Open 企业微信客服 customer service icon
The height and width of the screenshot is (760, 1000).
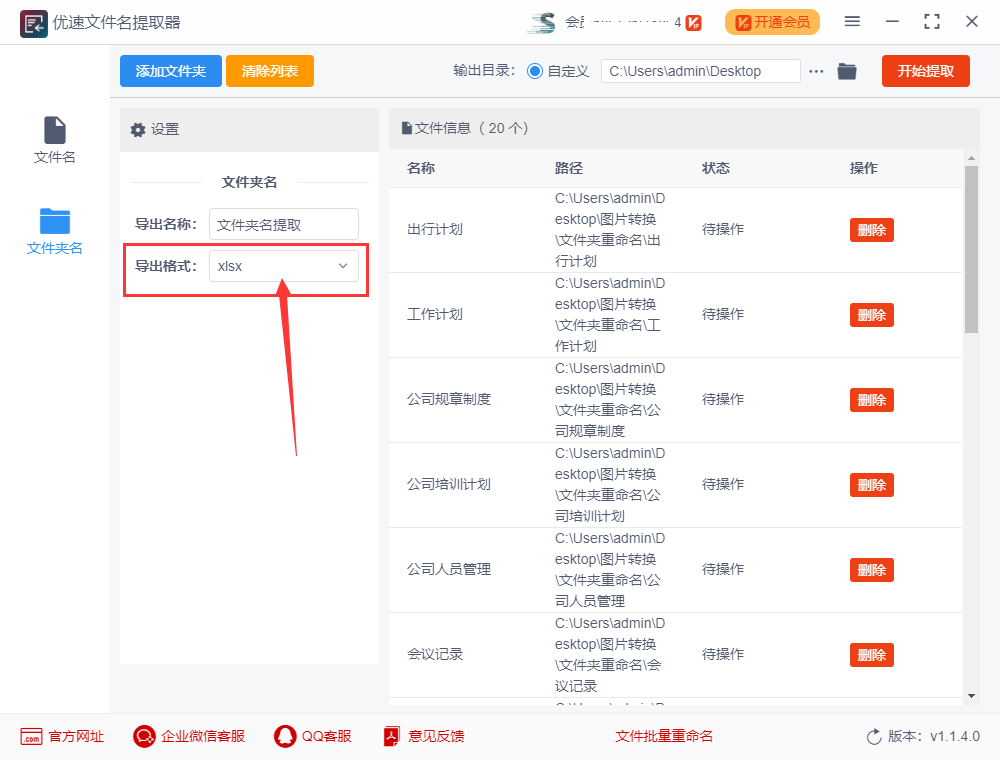(x=142, y=736)
